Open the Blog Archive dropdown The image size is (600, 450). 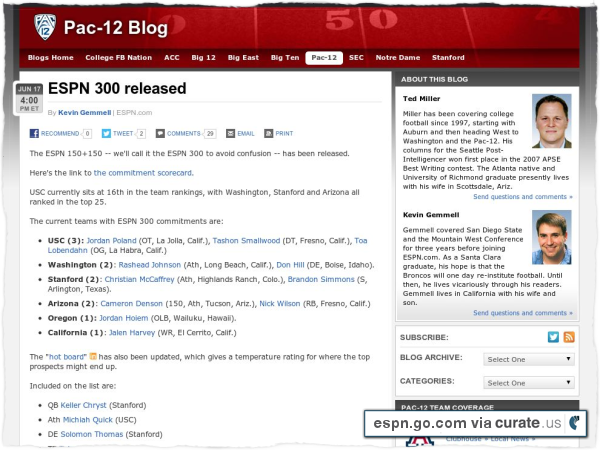click(x=529, y=359)
